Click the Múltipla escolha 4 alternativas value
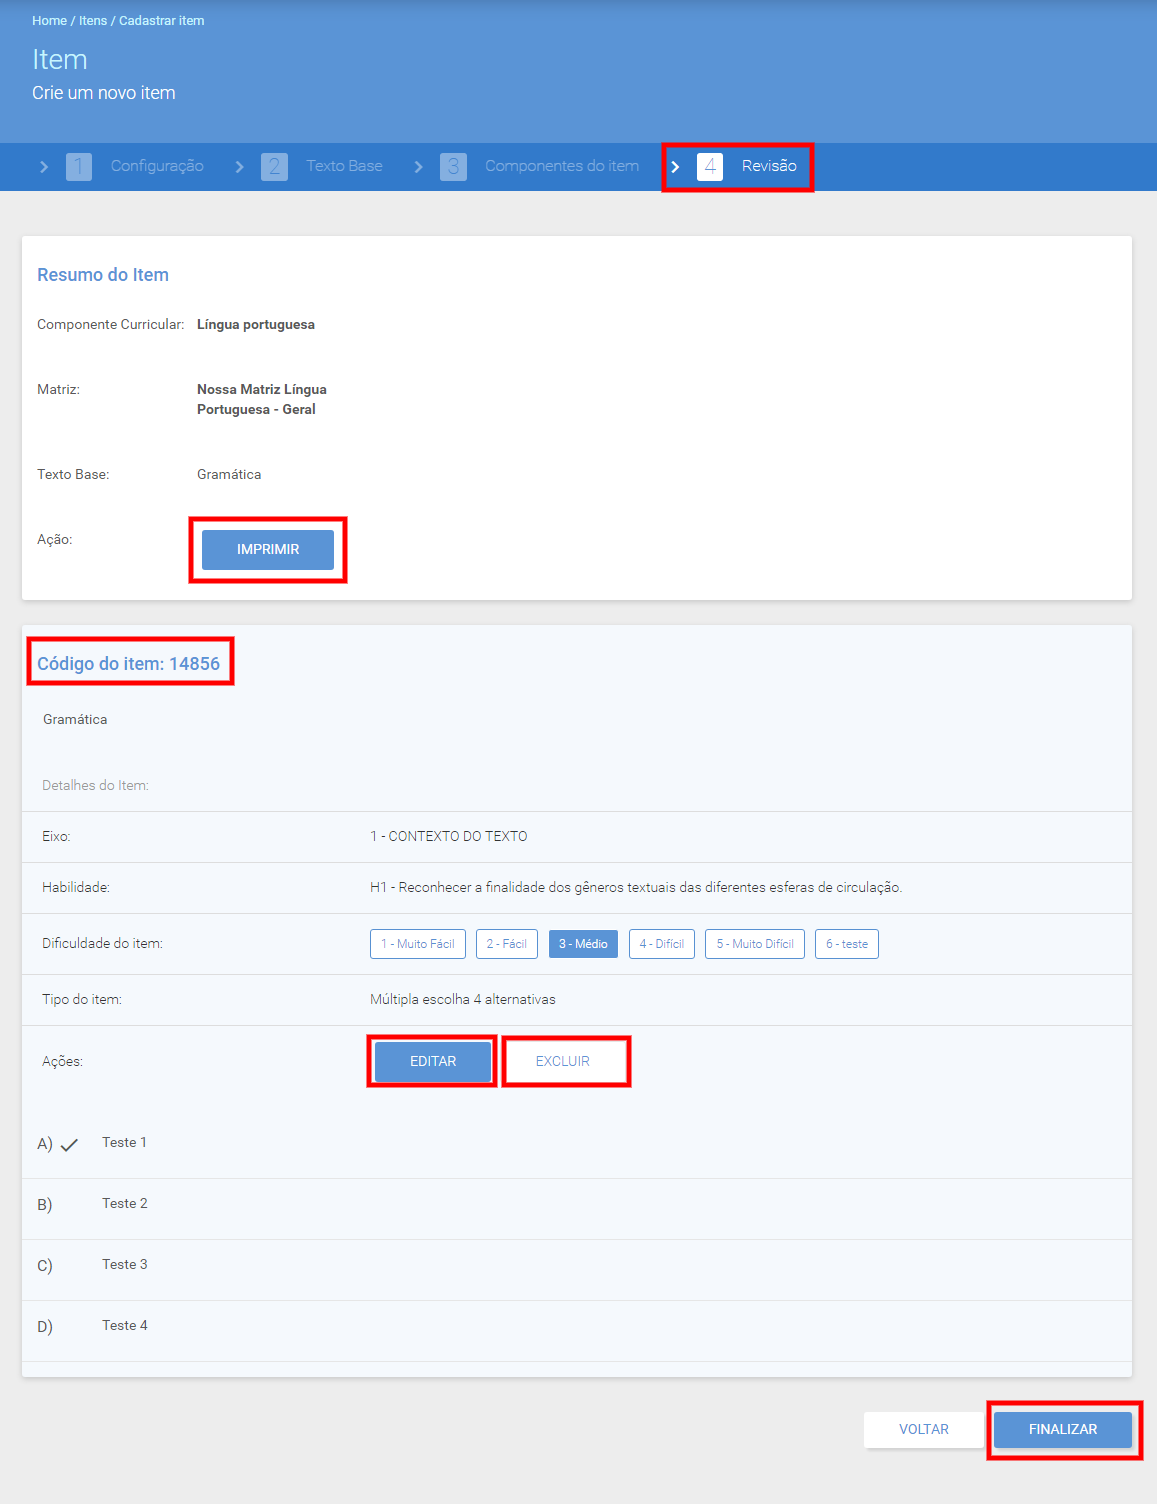Screen dimensions: 1157x1504 point(463,1000)
